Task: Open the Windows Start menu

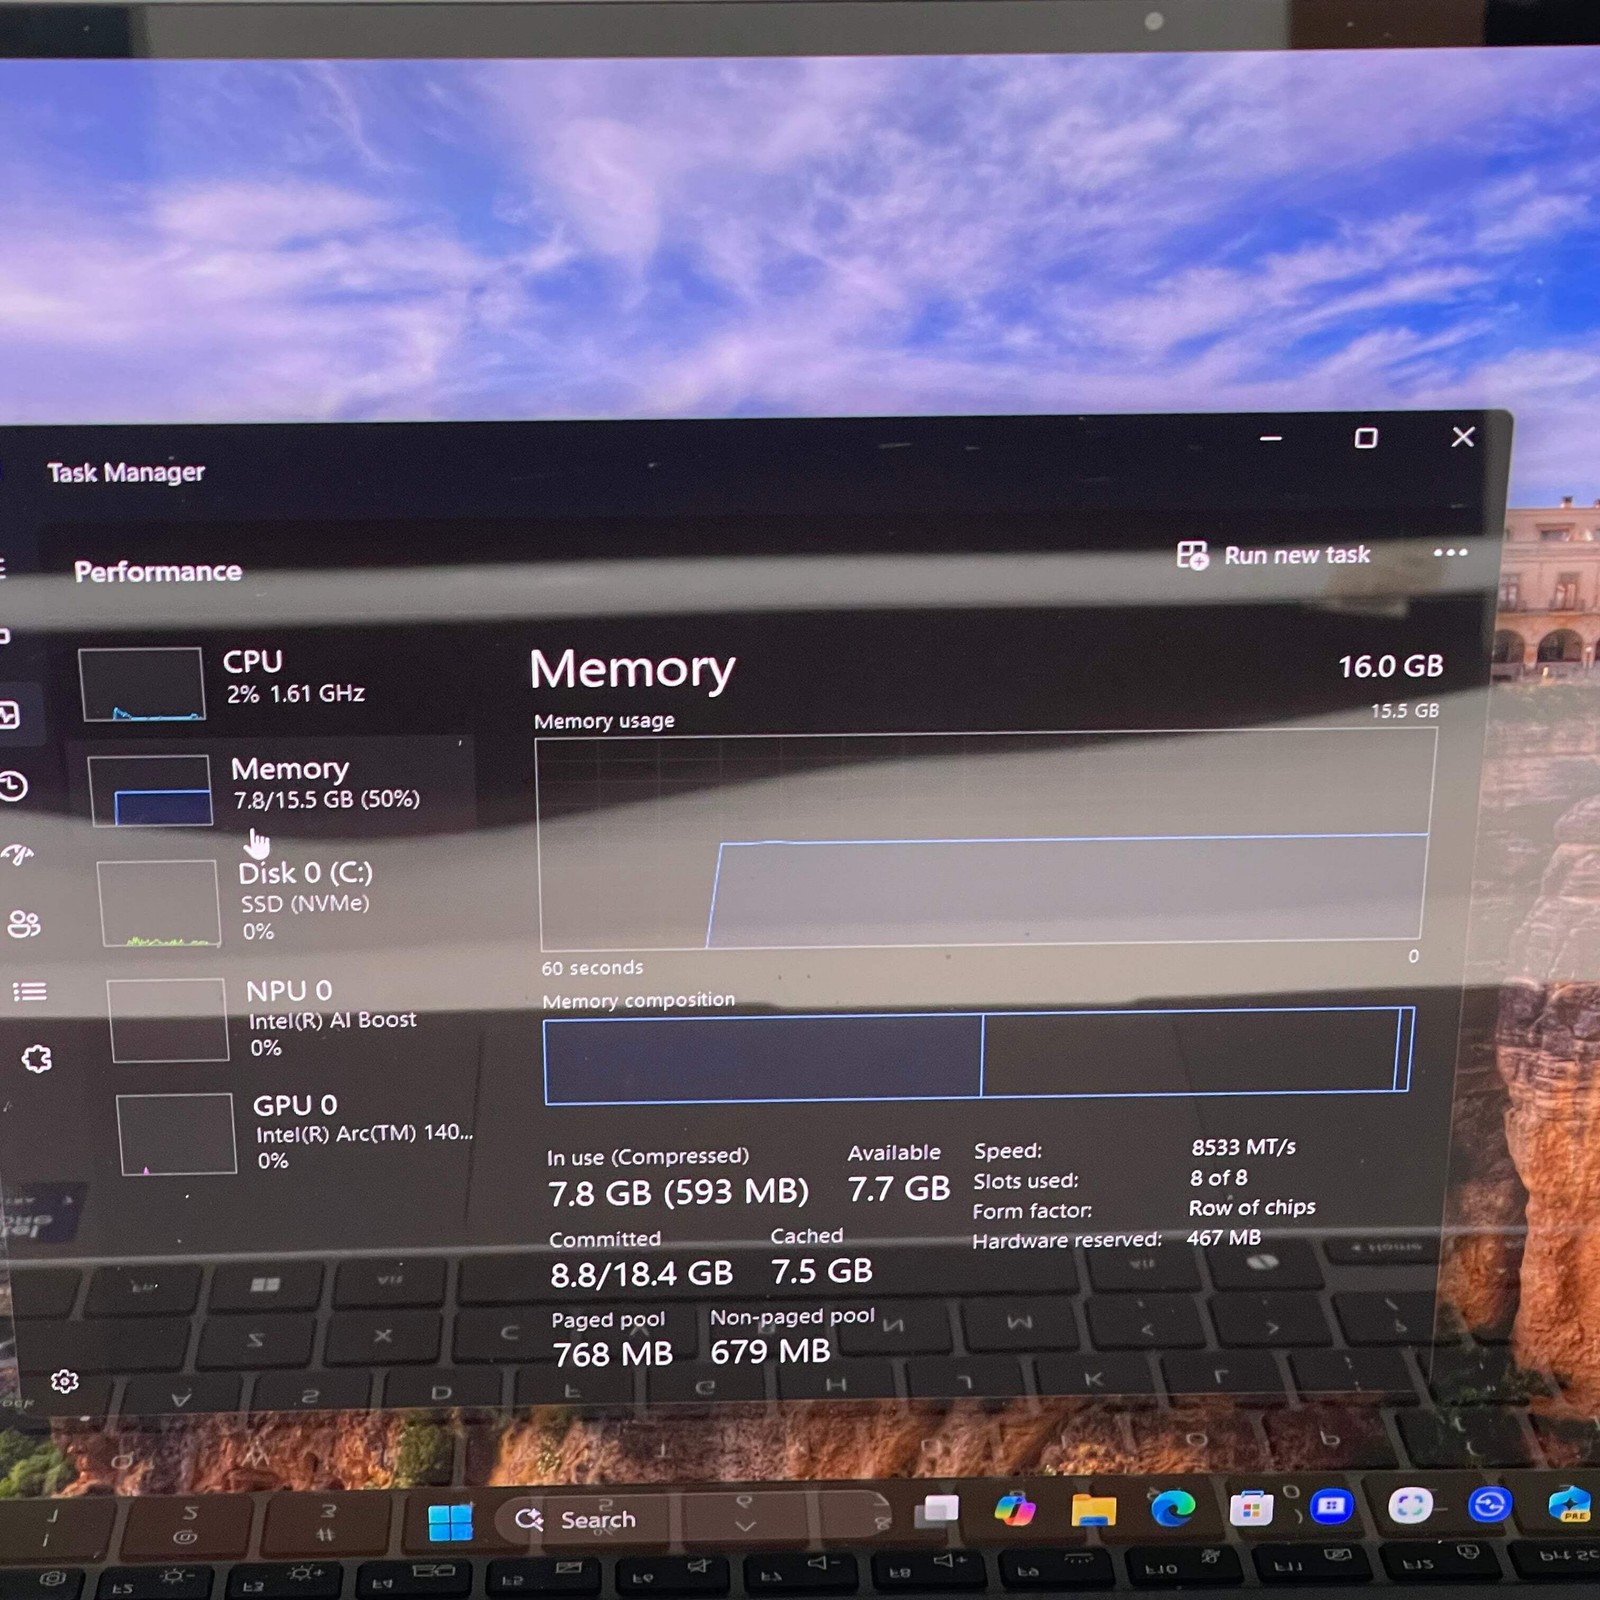Action: pyautogui.click(x=450, y=1521)
